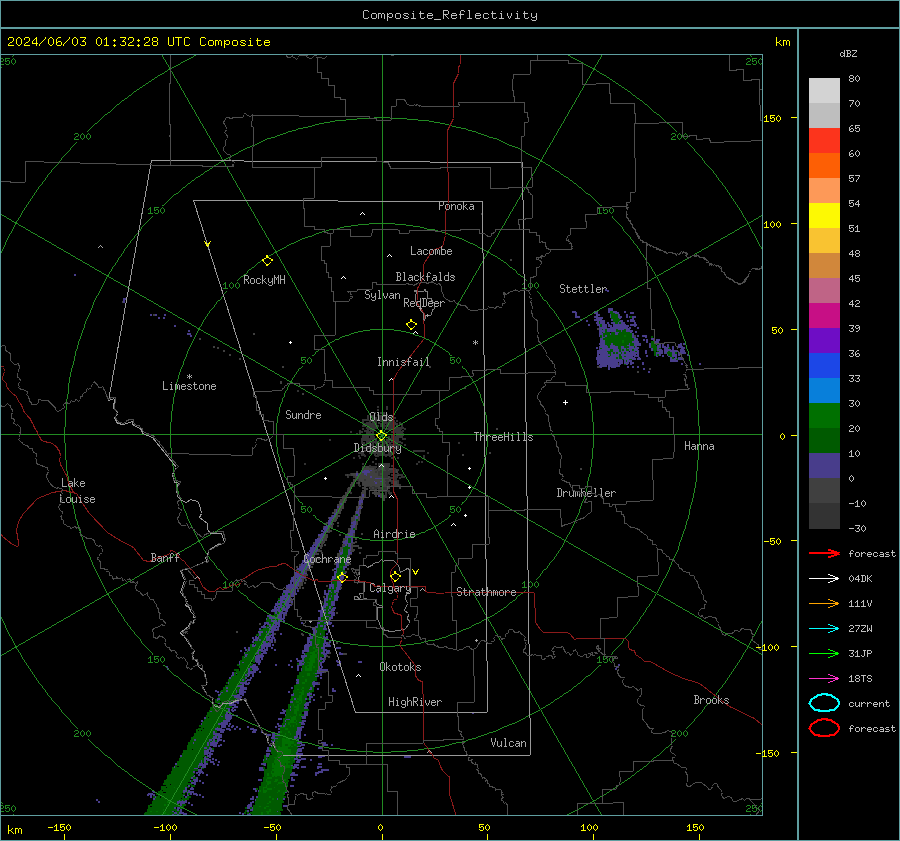
Task: Pick the blue 36-33 dBZ swatch
Action: click(824, 366)
